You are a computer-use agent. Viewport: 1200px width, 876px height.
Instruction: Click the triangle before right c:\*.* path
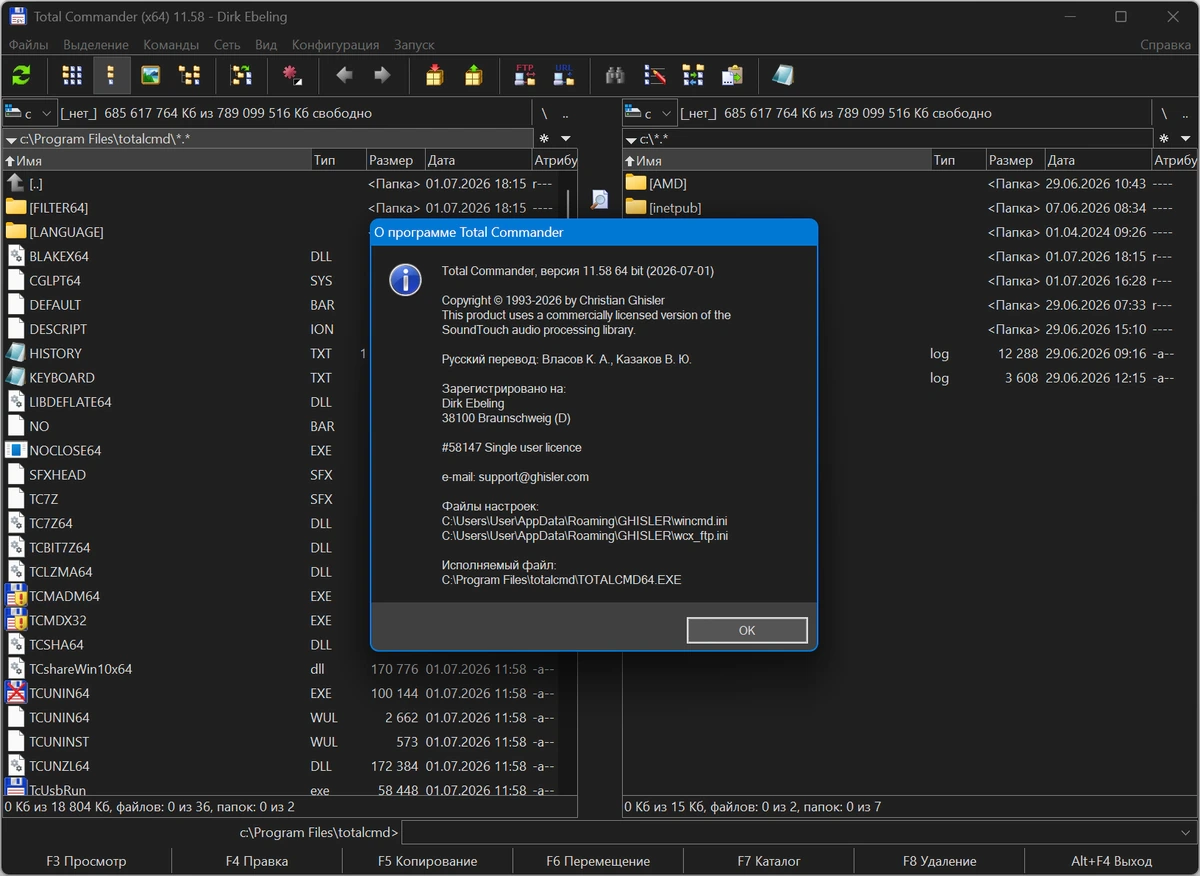pos(631,140)
